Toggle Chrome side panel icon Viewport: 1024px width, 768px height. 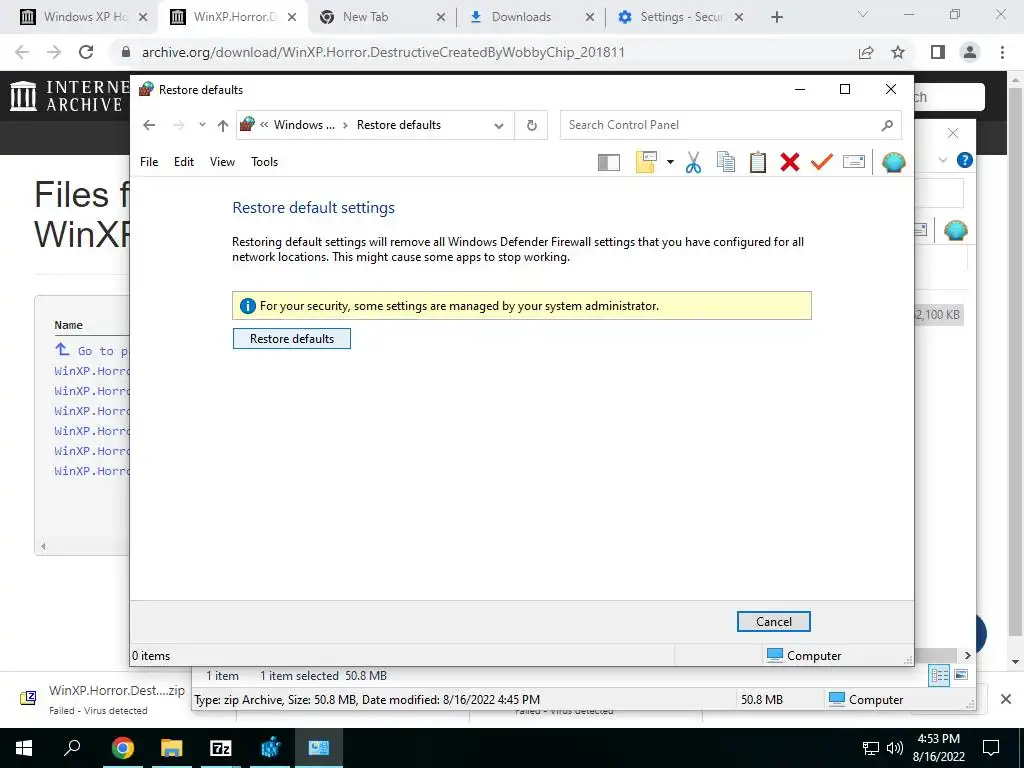[x=938, y=52]
